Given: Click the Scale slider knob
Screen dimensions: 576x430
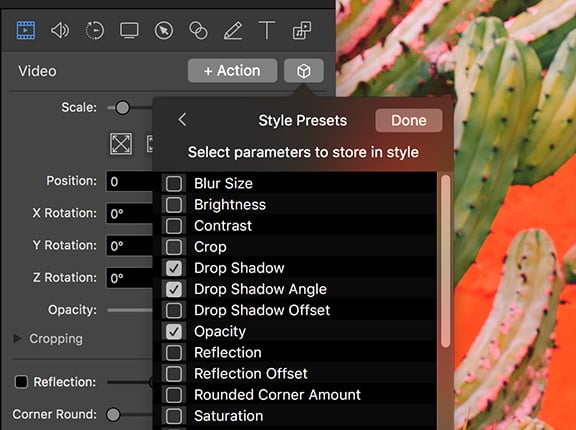Looking at the screenshot, I should 122,108.
